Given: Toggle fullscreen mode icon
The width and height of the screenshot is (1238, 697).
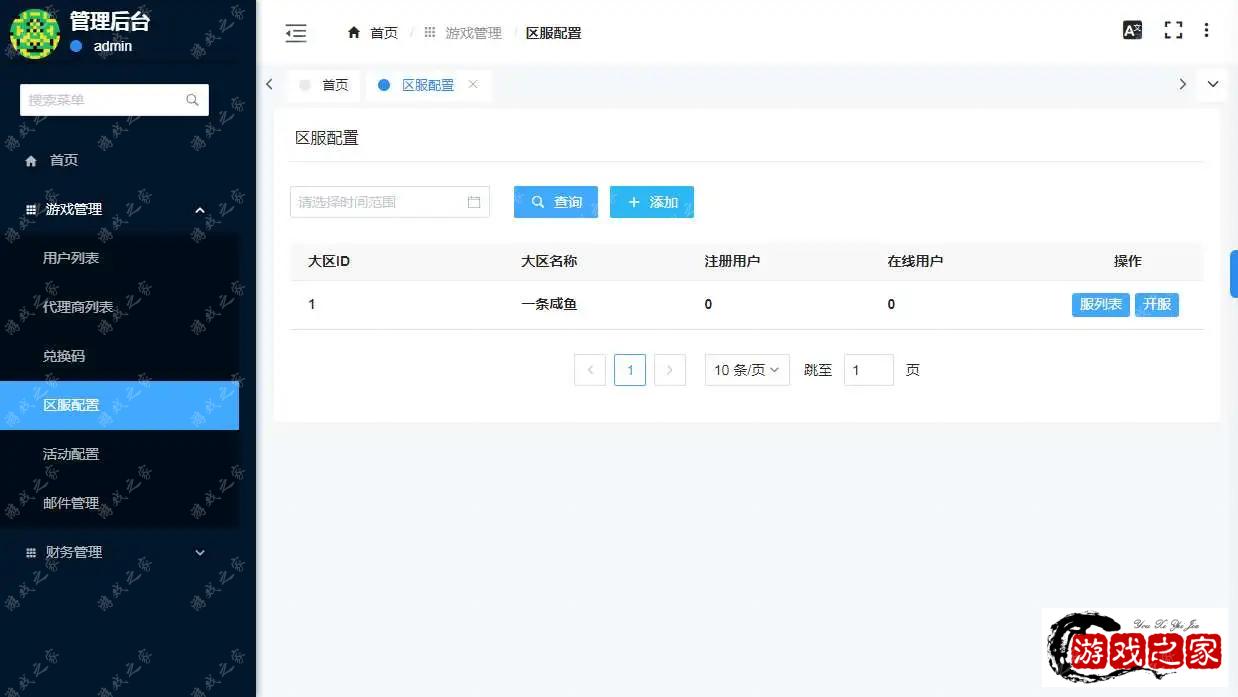Looking at the screenshot, I should (1173, 30).
